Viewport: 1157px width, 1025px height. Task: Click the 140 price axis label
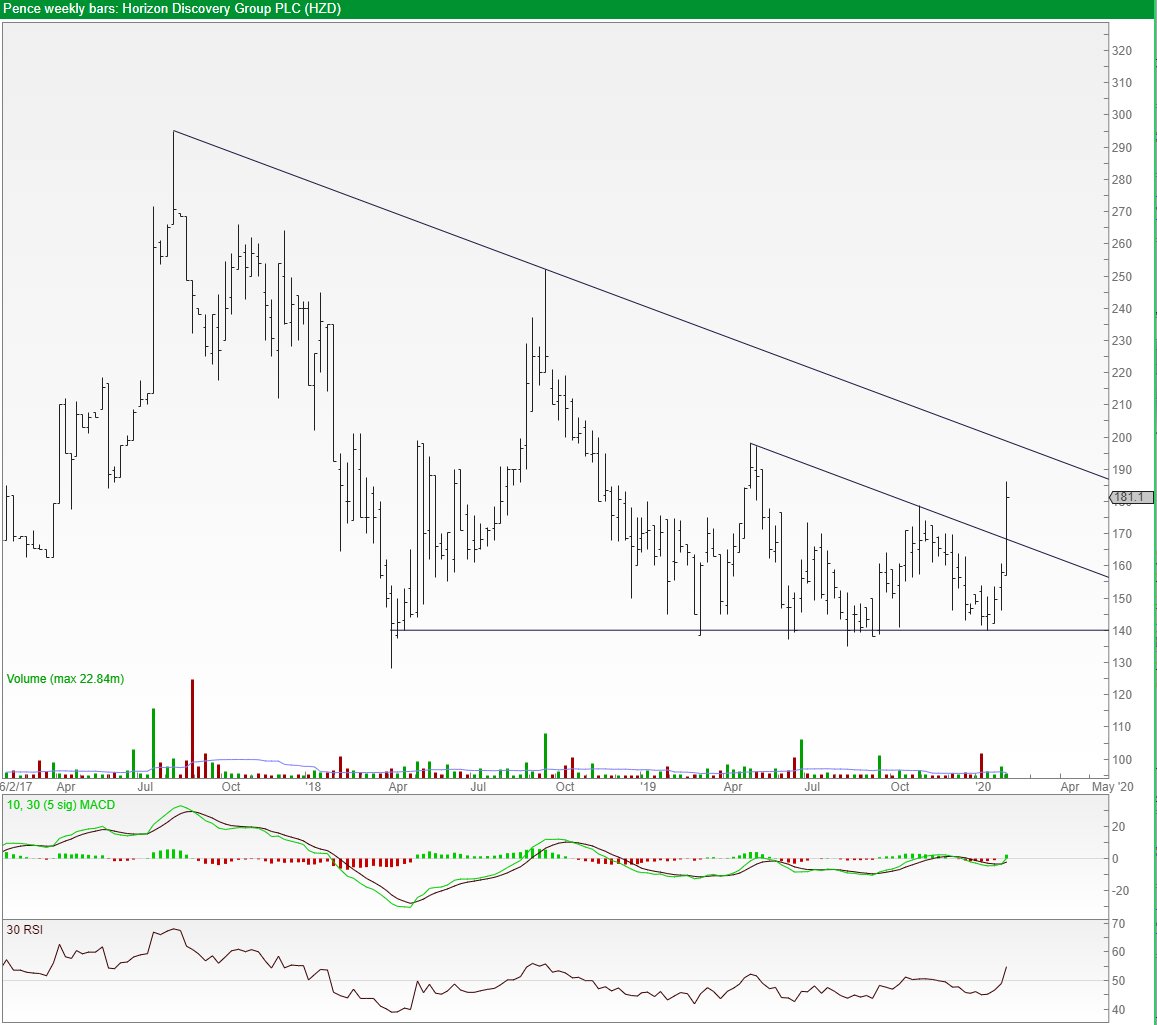1122,631
